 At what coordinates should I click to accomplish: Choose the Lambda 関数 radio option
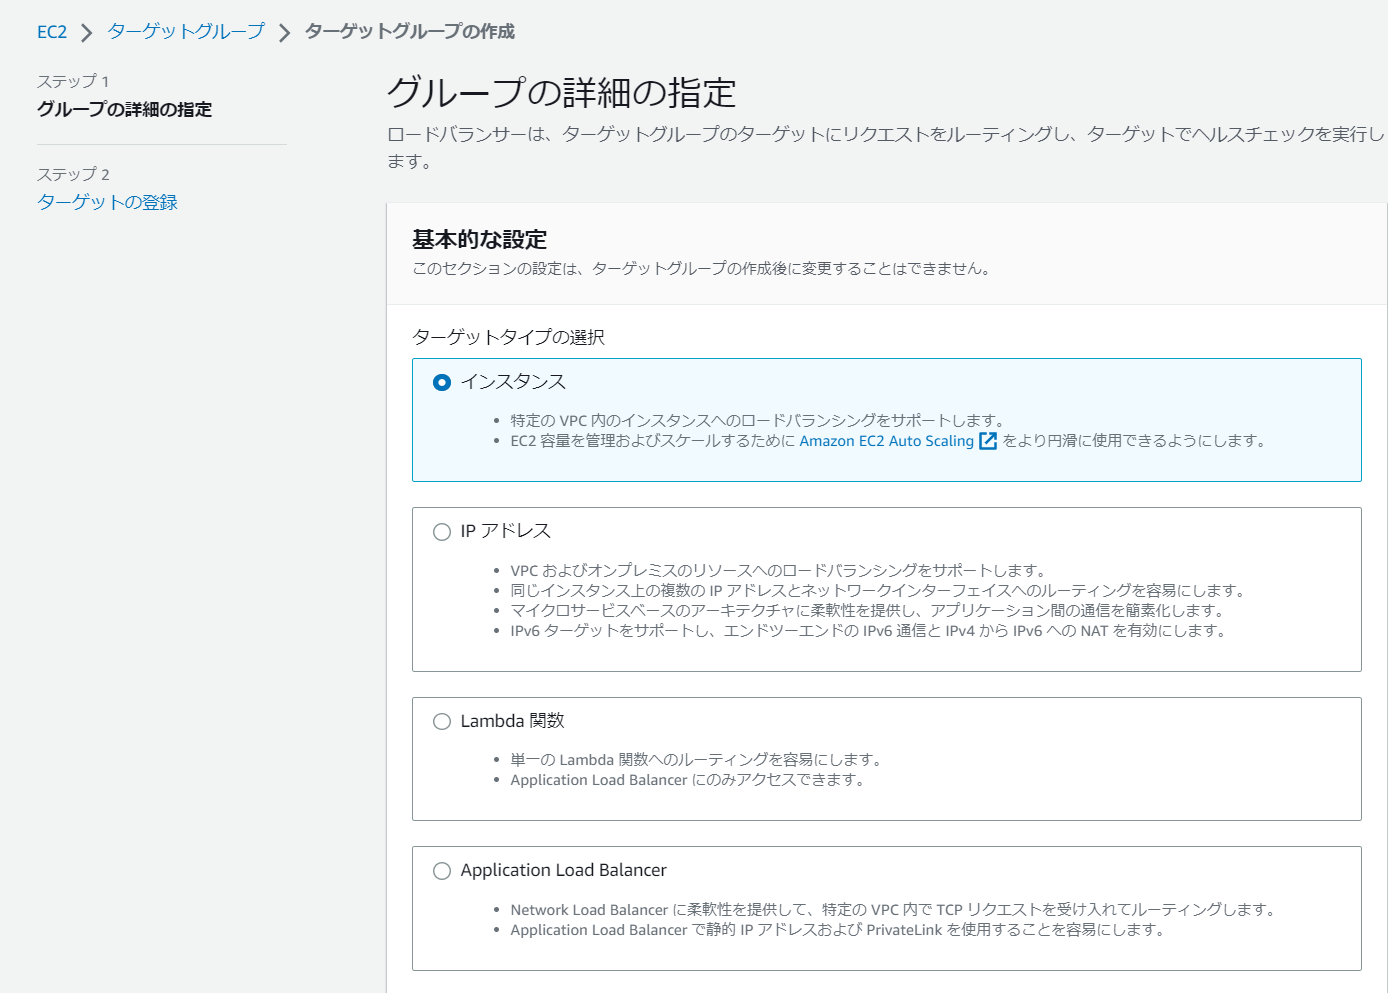tap(442, 722)
